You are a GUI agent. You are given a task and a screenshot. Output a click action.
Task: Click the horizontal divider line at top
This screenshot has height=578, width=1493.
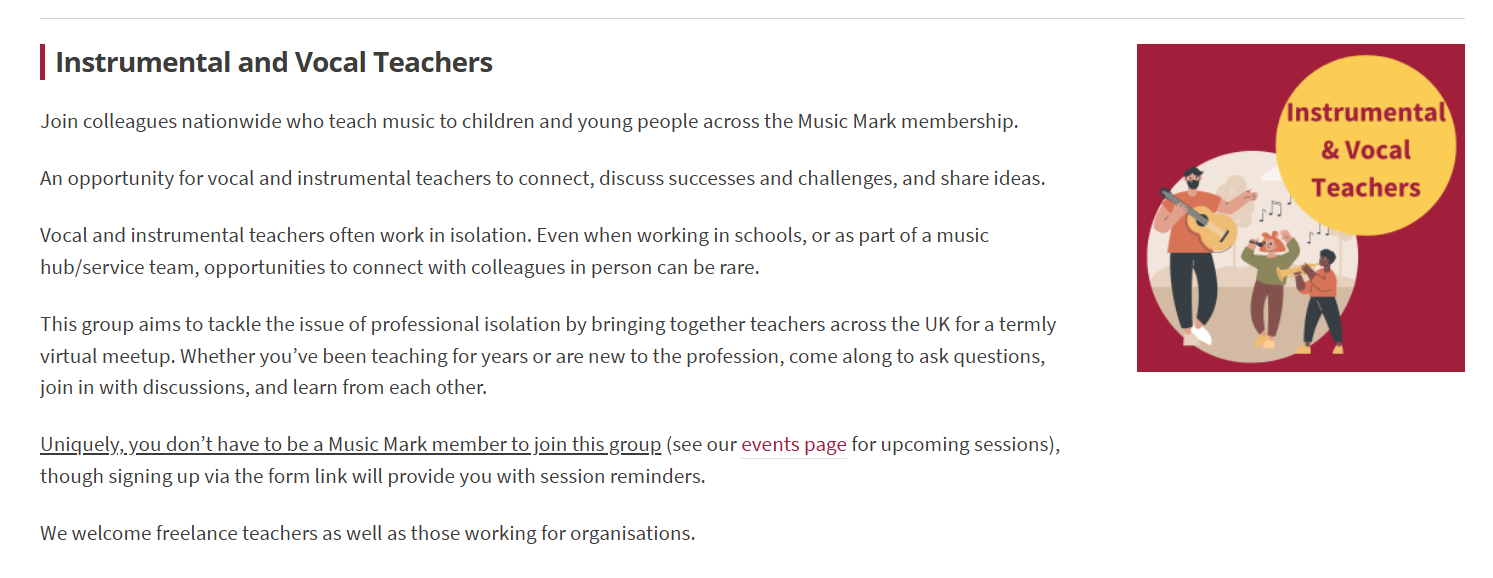(x=752, y=18)
